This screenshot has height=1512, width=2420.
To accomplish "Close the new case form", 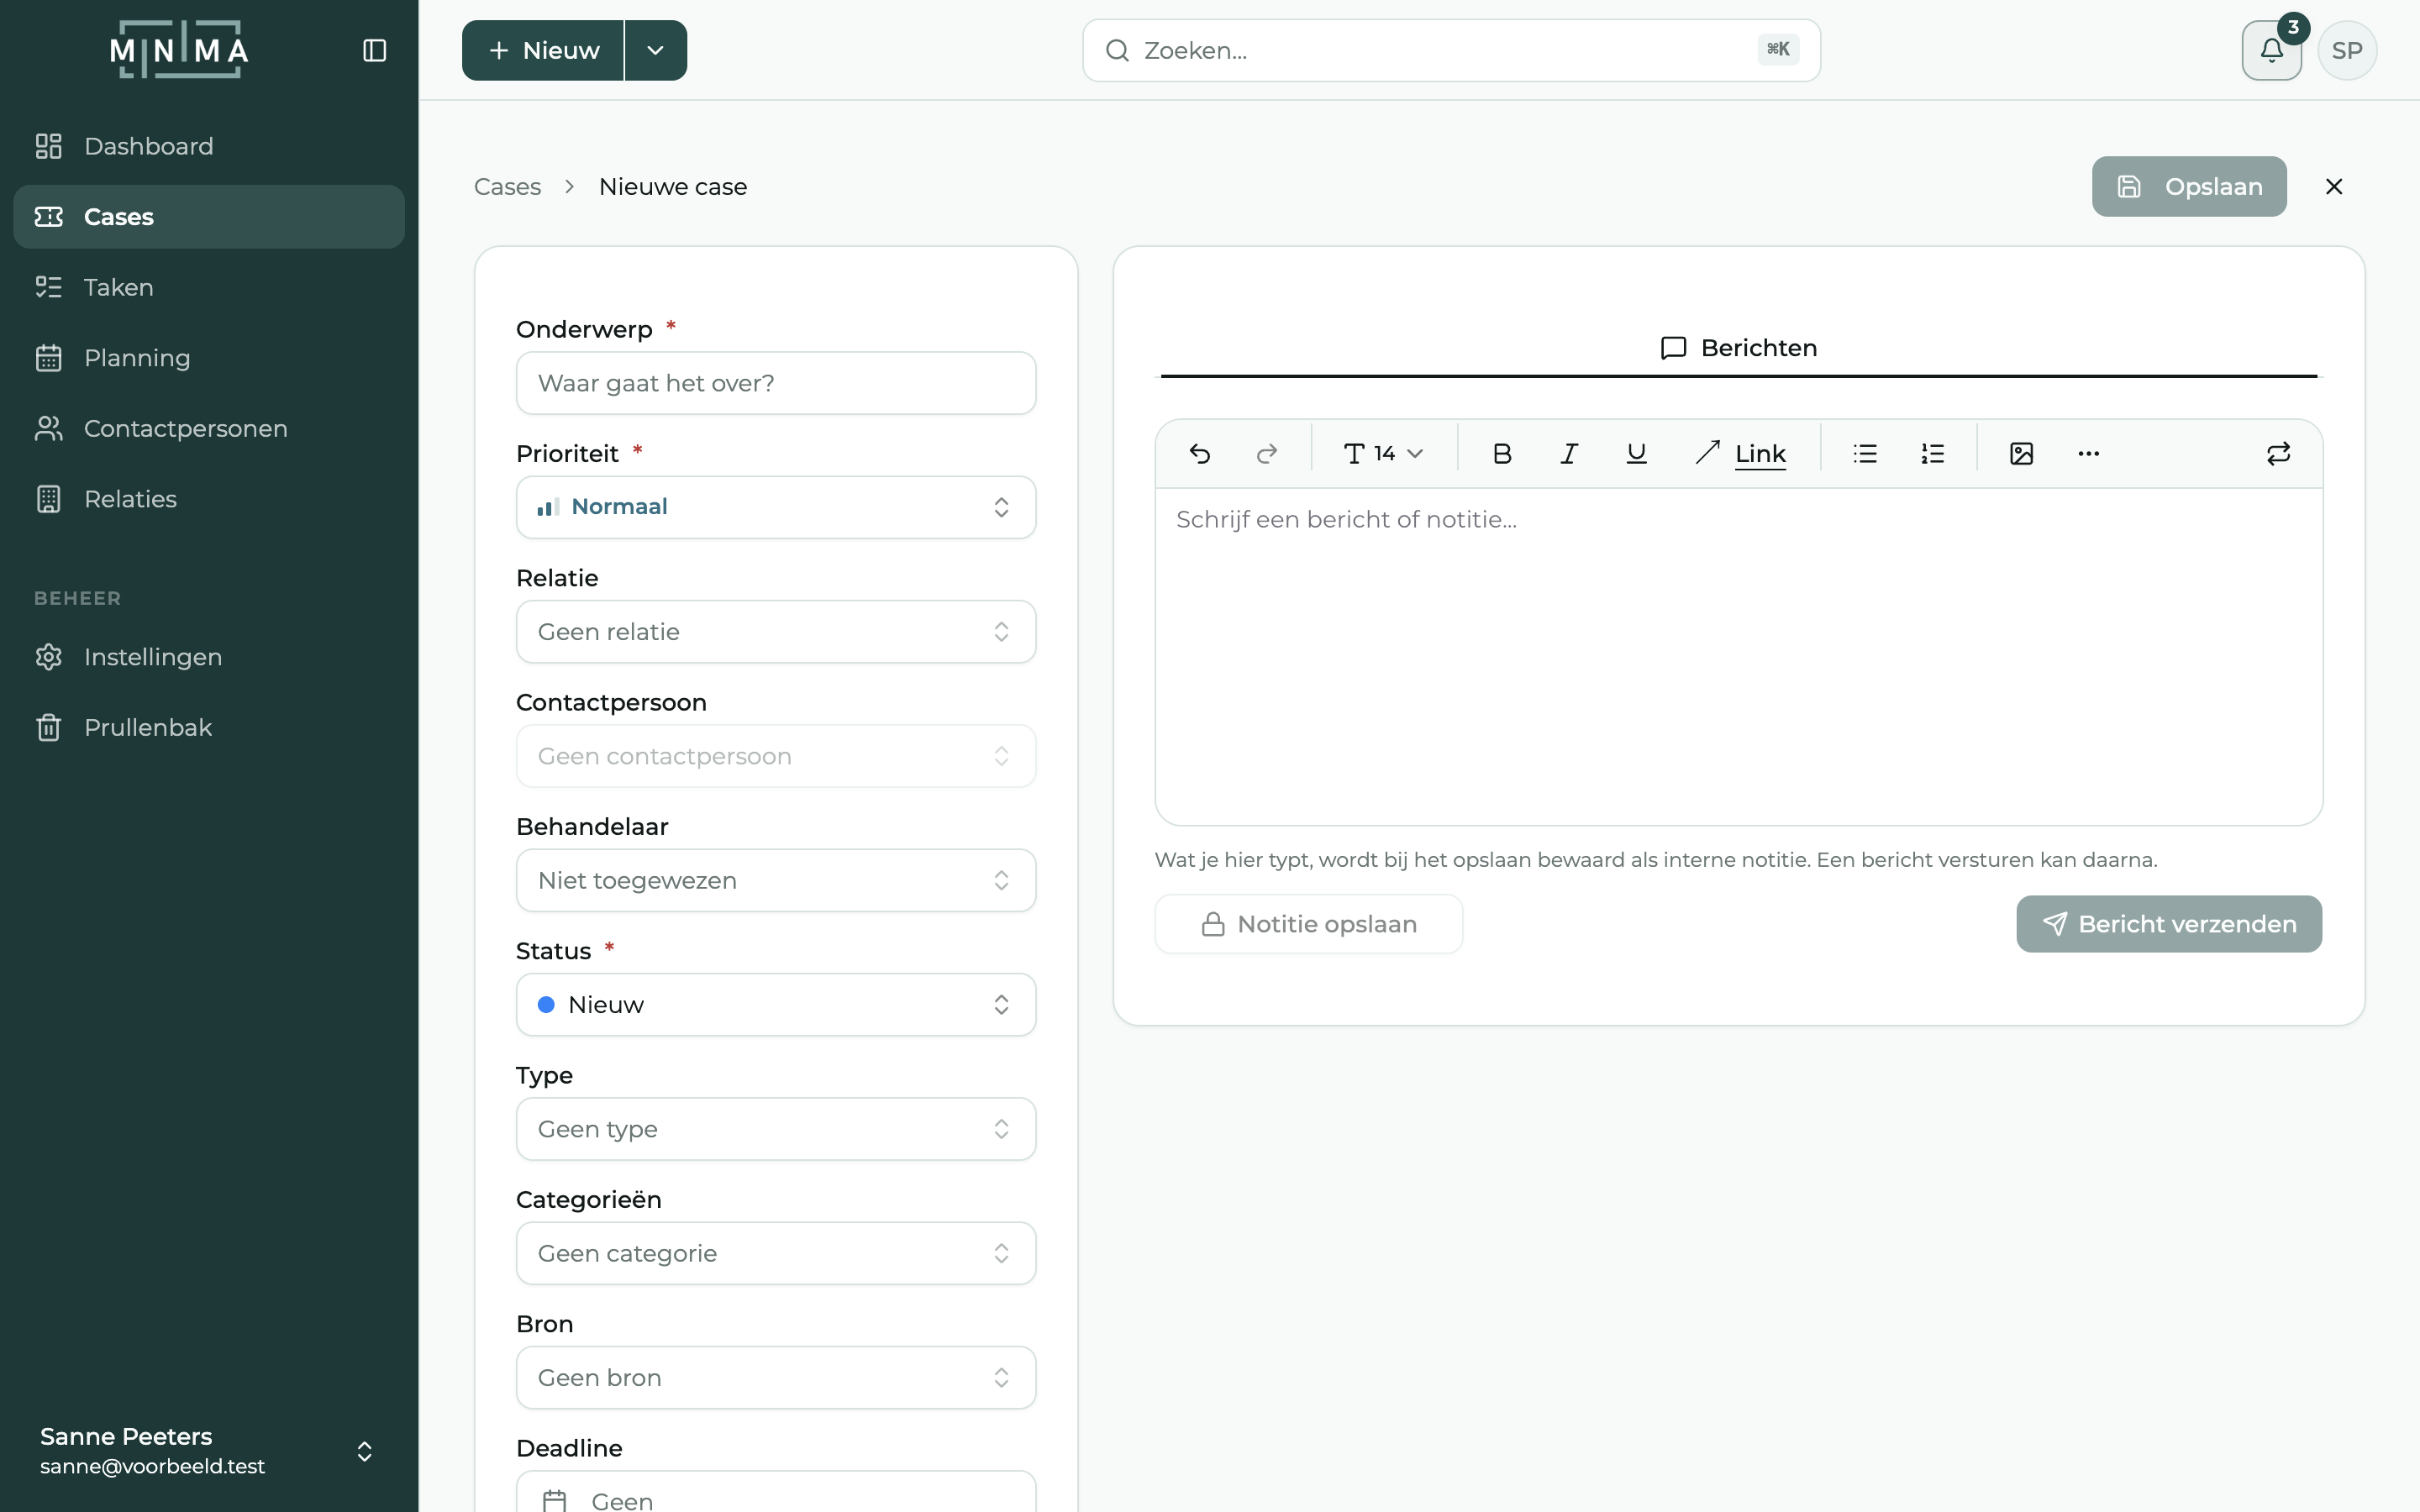I will 2334,187.
